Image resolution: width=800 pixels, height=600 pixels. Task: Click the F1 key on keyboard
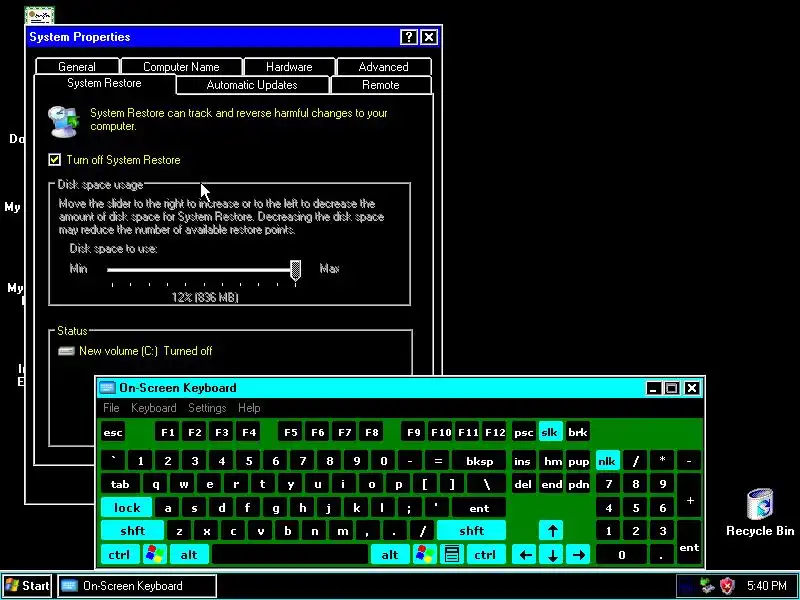coord(168,433)
